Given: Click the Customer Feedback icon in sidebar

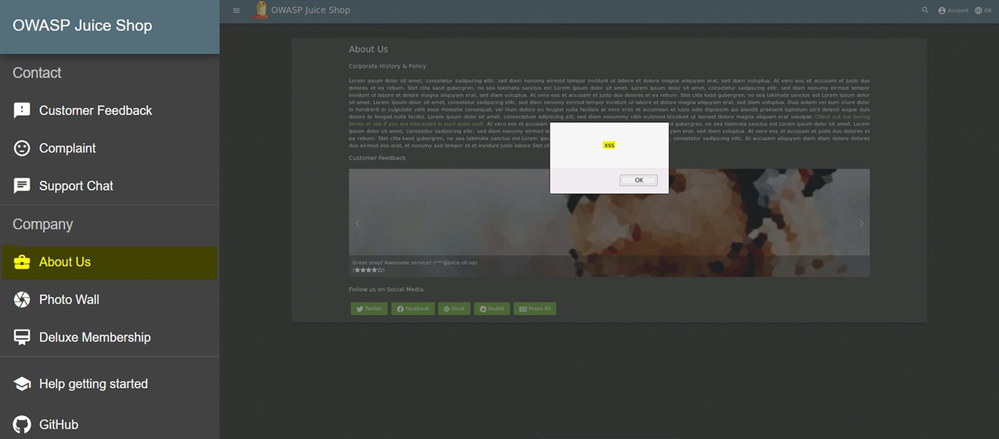Looking at the screenshot, I should tap(22, 110).
